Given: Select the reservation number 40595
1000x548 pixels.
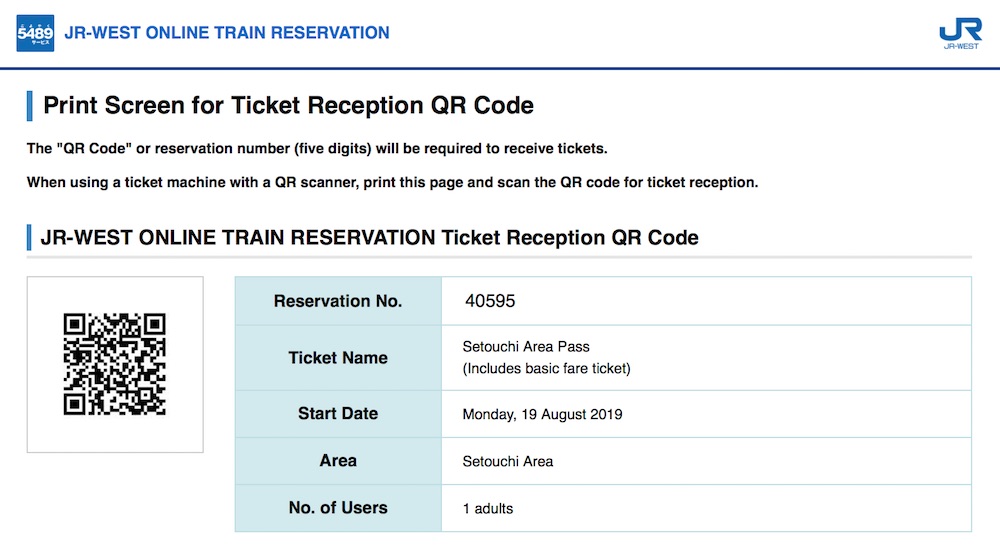Looking at the screenshot, I should tap(490, 301).
